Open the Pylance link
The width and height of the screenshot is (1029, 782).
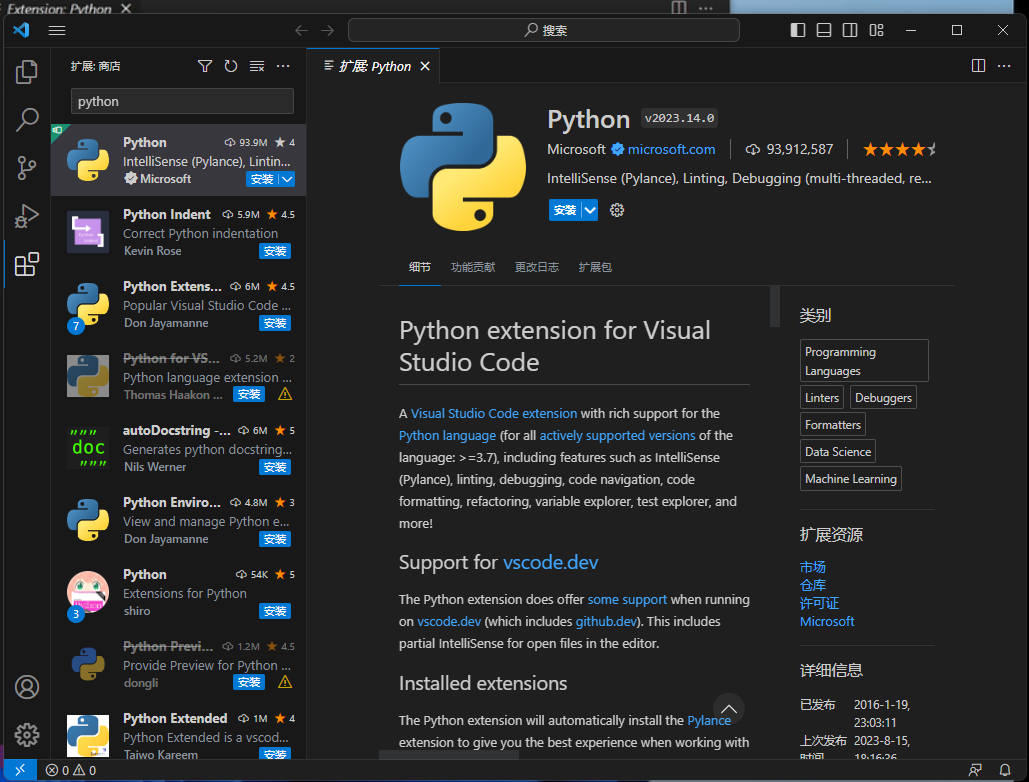click(709, 720)
